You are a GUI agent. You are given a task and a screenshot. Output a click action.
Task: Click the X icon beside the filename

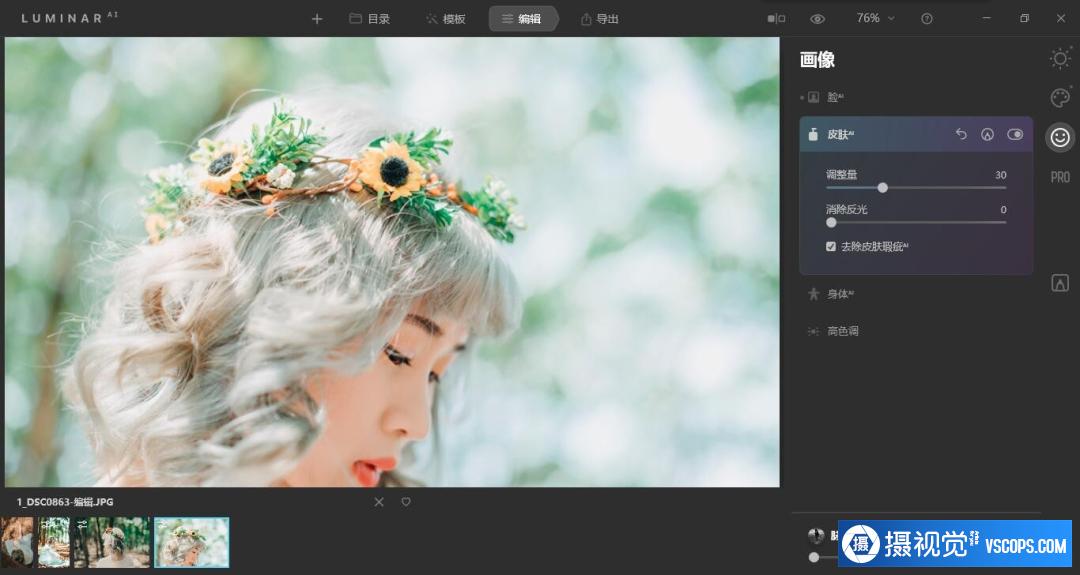tap(379, 502)
